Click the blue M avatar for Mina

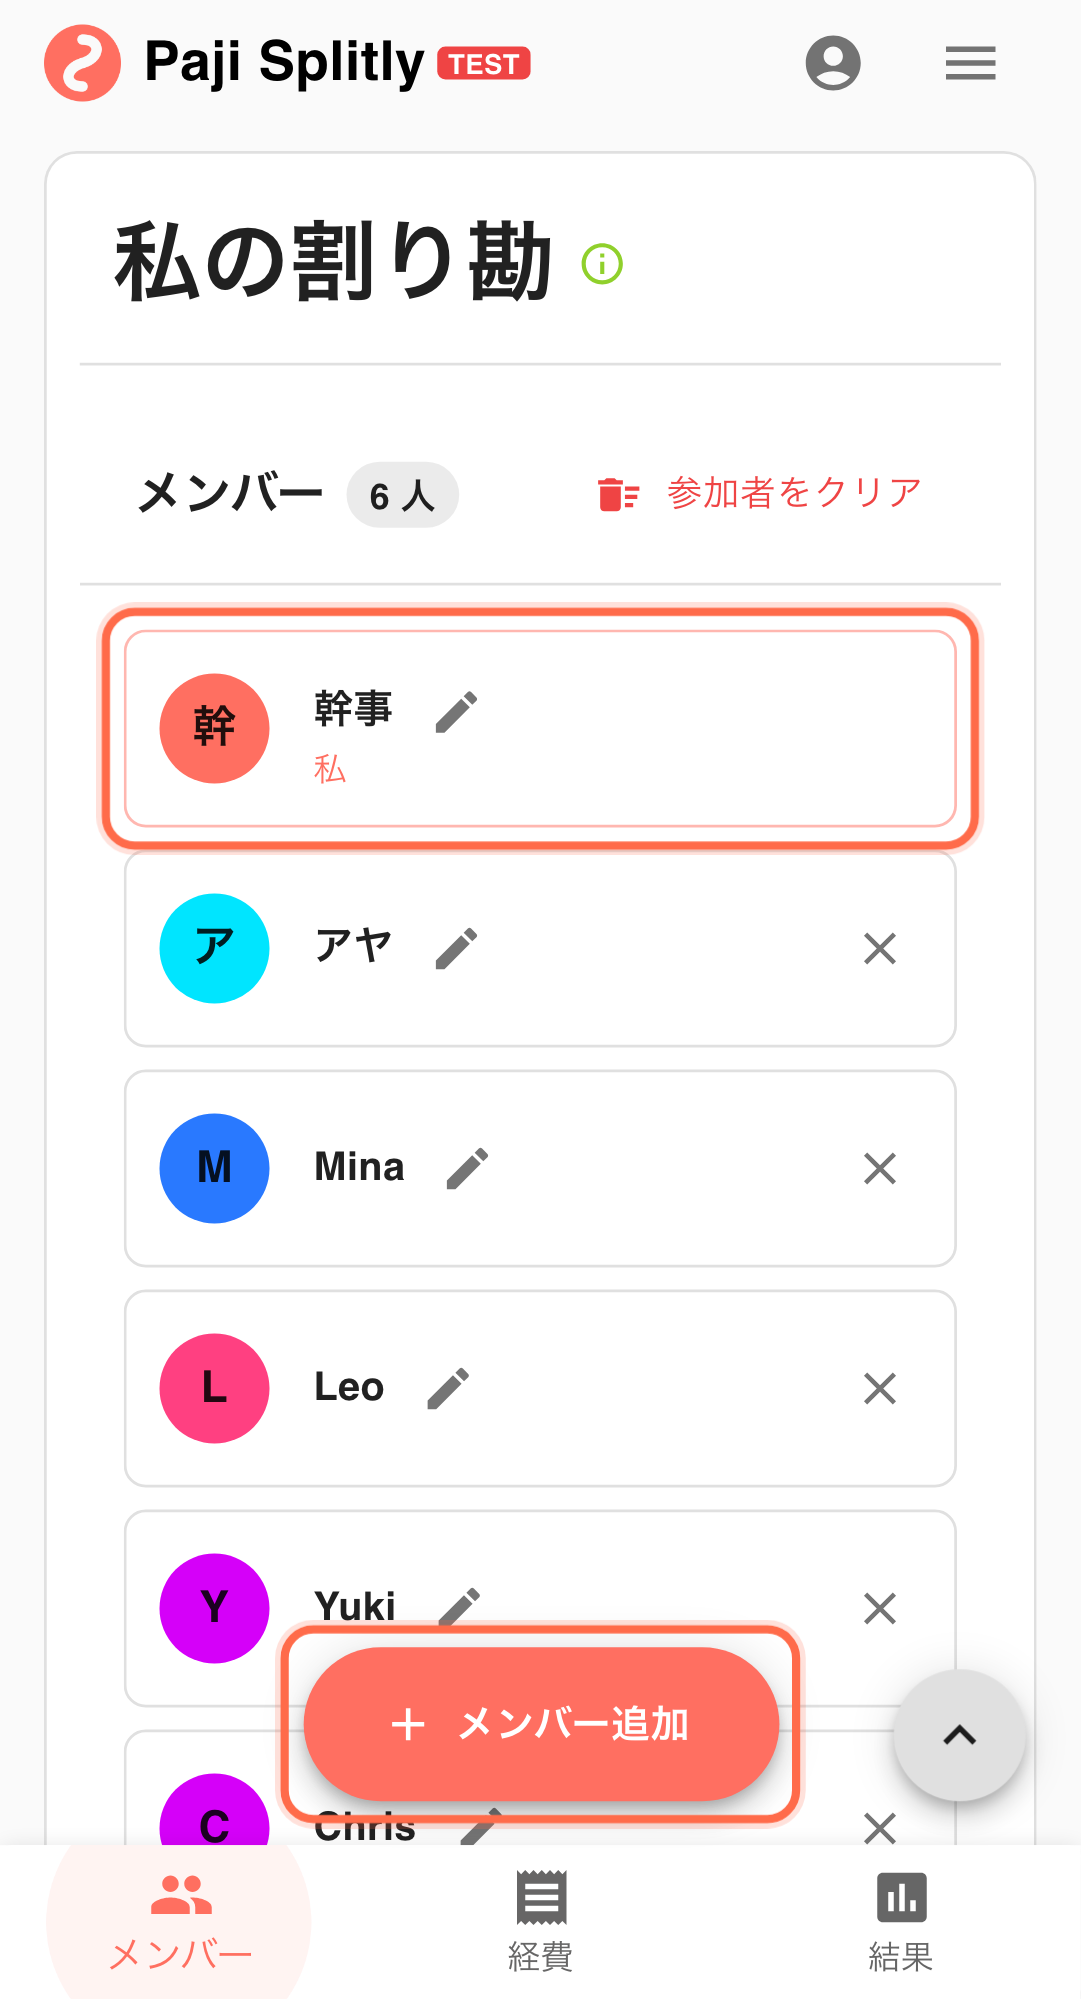pos(214,1168)
